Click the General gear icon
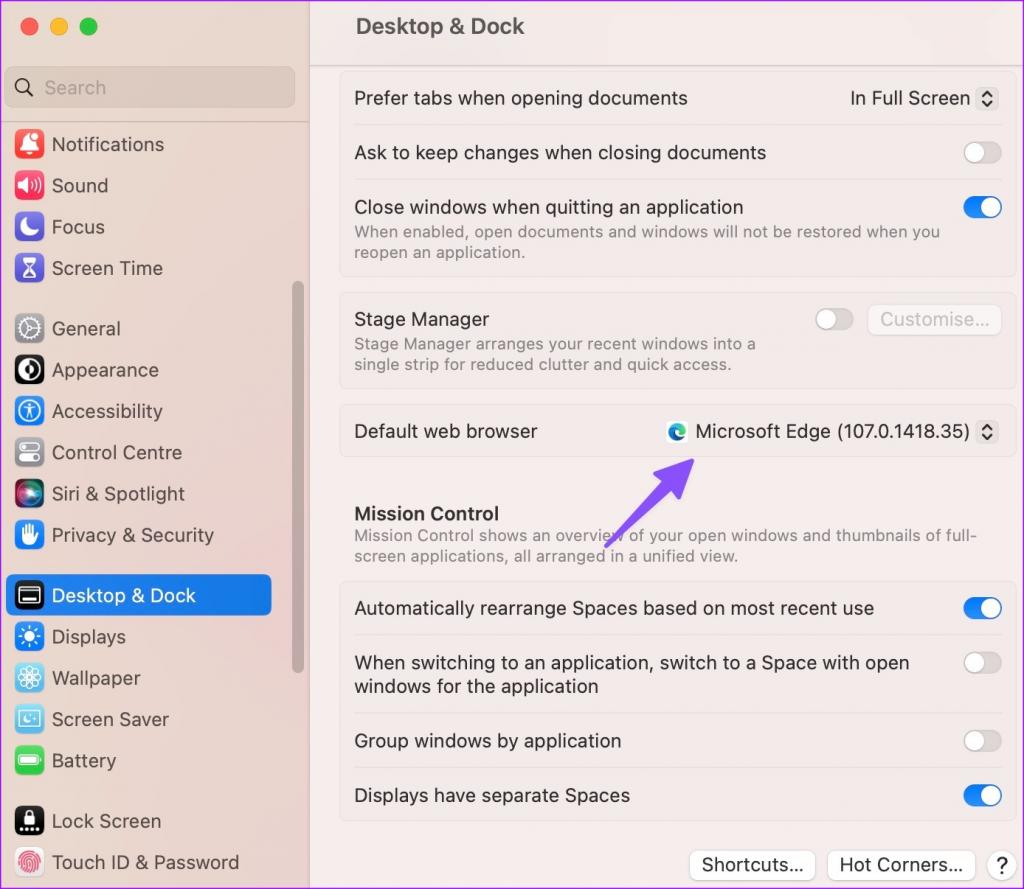1024x889 pixels. 29,329
